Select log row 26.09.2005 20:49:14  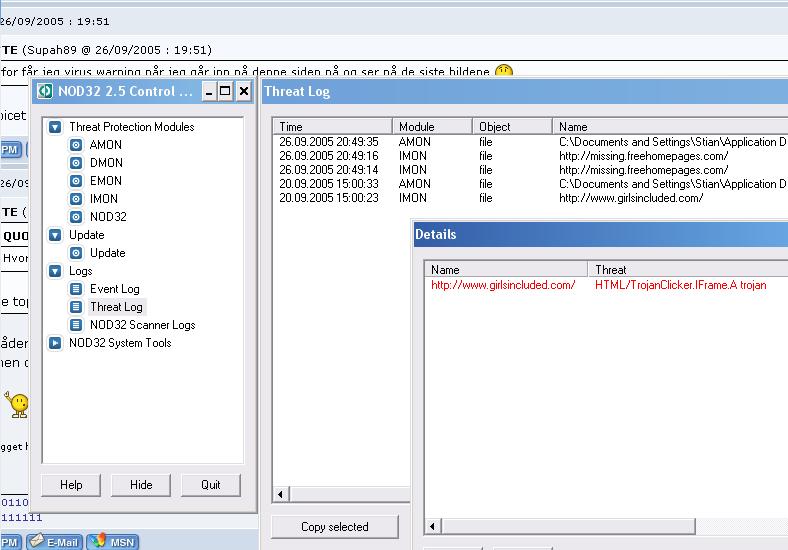pyautogui.click(x=530, y=170)
